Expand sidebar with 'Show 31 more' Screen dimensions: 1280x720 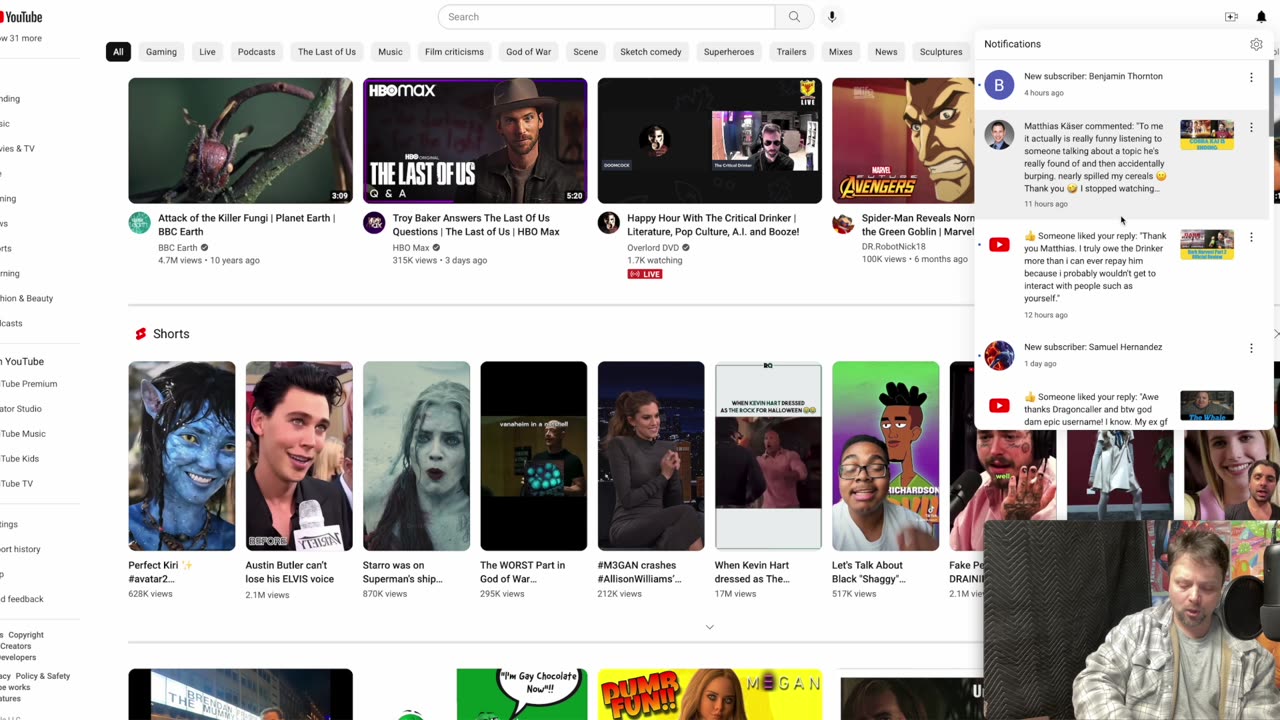pyautogui.click(x=21, y=38)
